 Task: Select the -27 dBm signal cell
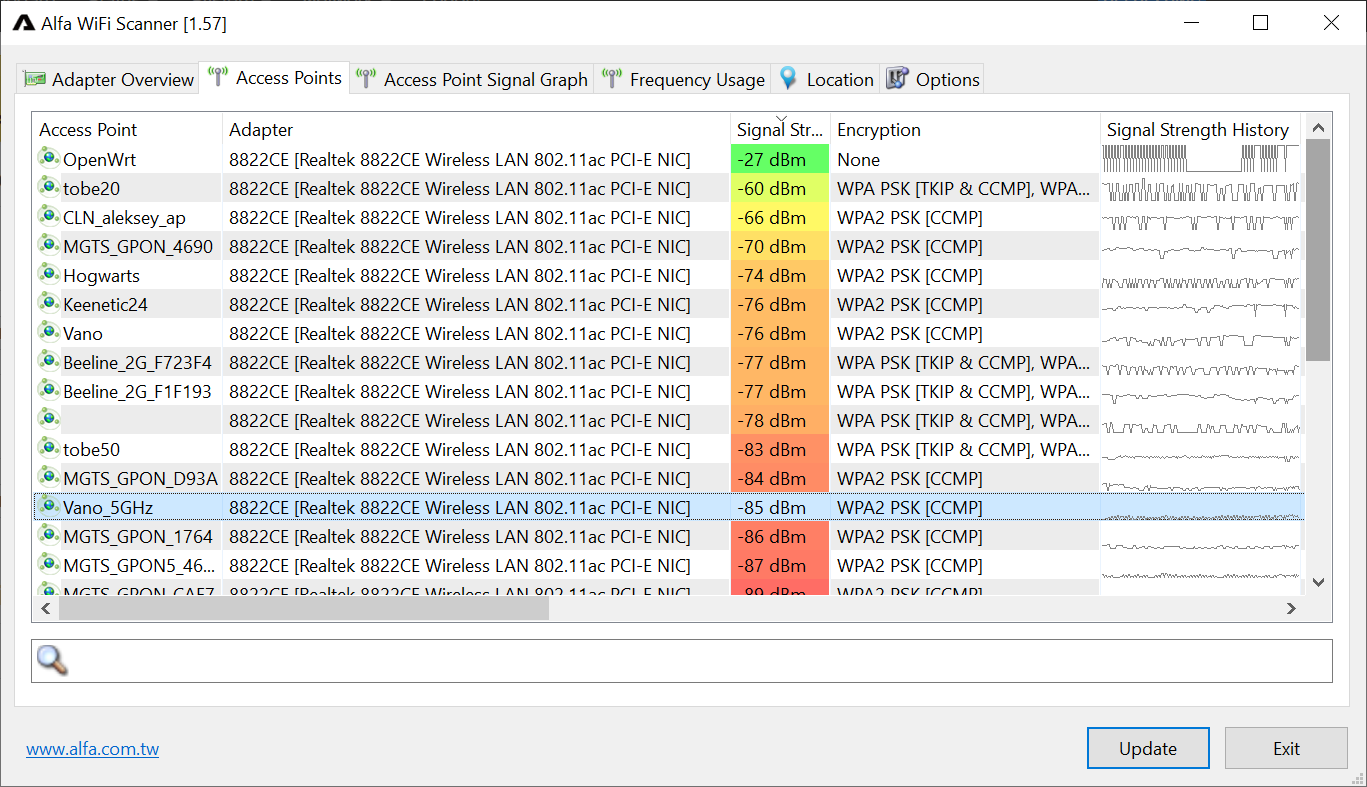click(x=780, y=159)
